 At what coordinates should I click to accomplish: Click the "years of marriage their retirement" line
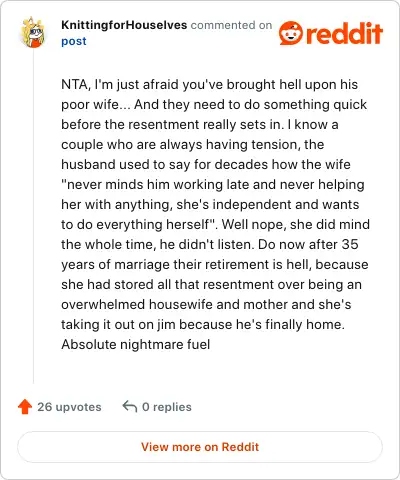click(215, 264)
